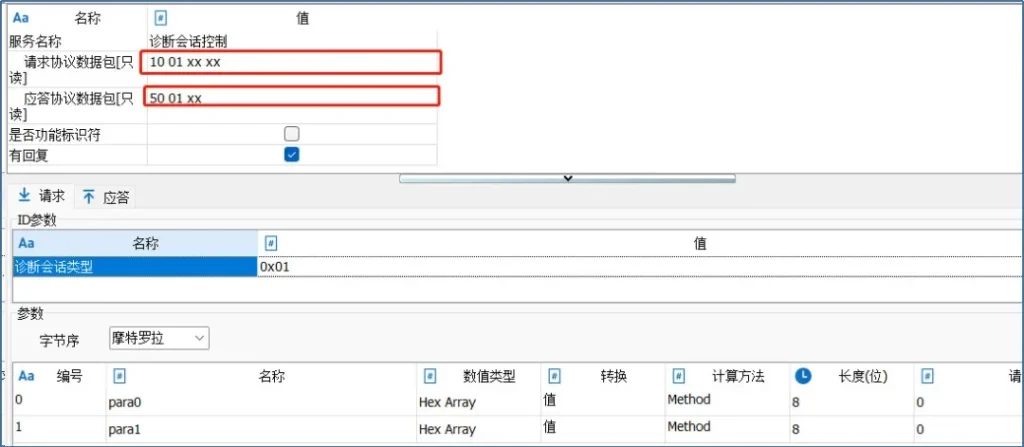The height and width of the screenshot is (447, 1024).
Task: Click the # icon in 转换 column header
Action: pyautogui.click(x=555, y=376)
